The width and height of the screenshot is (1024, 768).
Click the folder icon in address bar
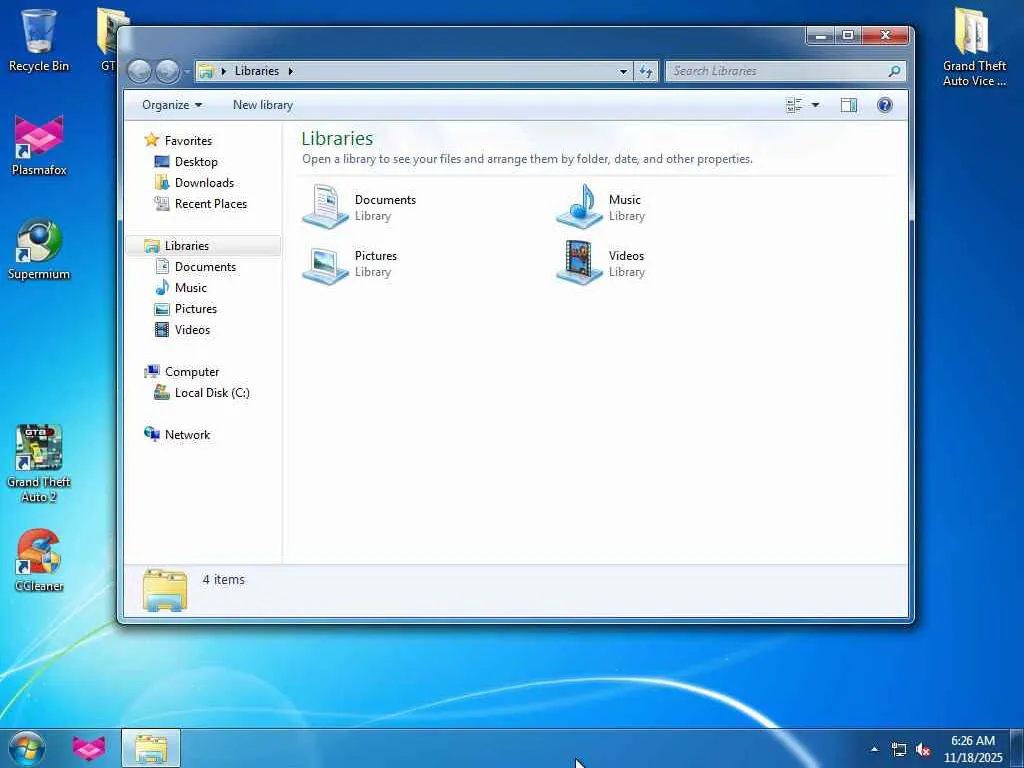point(206,71)
